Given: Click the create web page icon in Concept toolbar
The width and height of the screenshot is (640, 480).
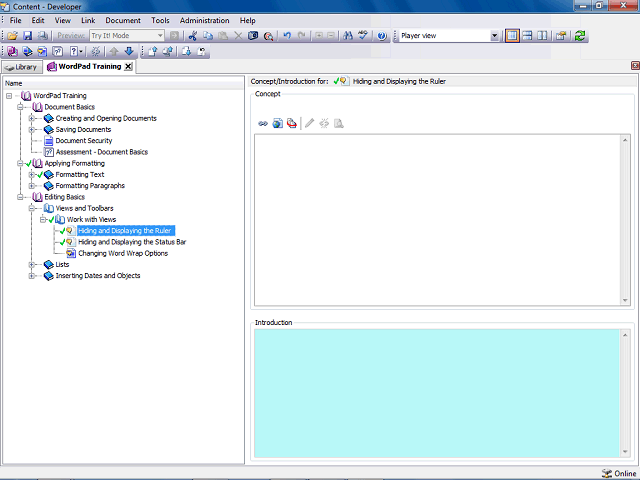Looking at the screenshot, I should [x=278, y=123].
